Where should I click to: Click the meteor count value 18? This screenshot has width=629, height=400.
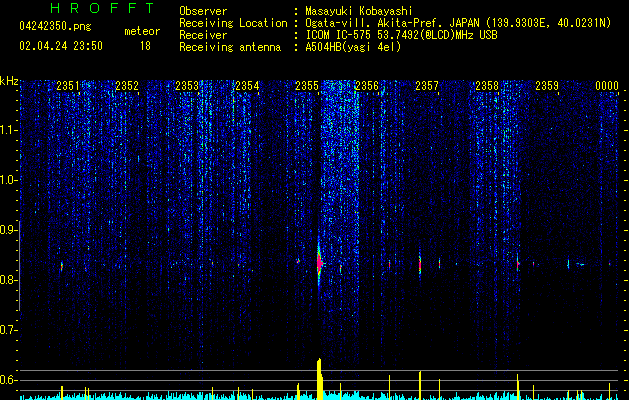(145, 46)
